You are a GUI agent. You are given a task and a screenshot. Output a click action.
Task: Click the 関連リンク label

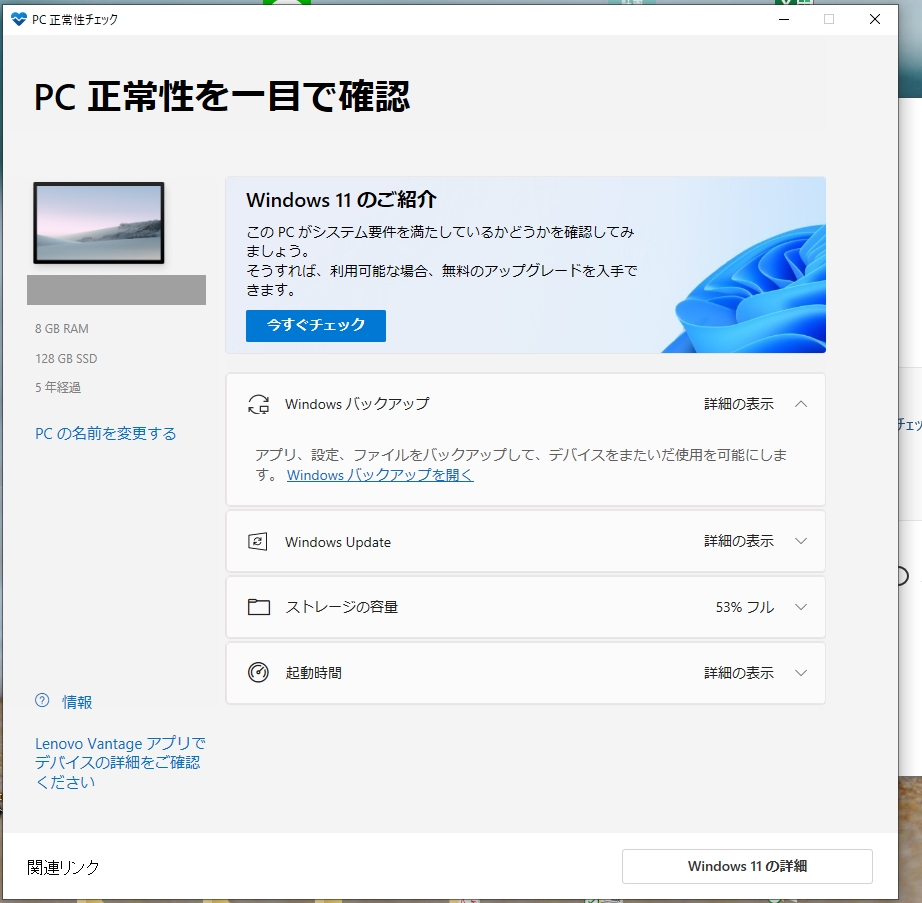pyautogui.click(x=64, y=867)
